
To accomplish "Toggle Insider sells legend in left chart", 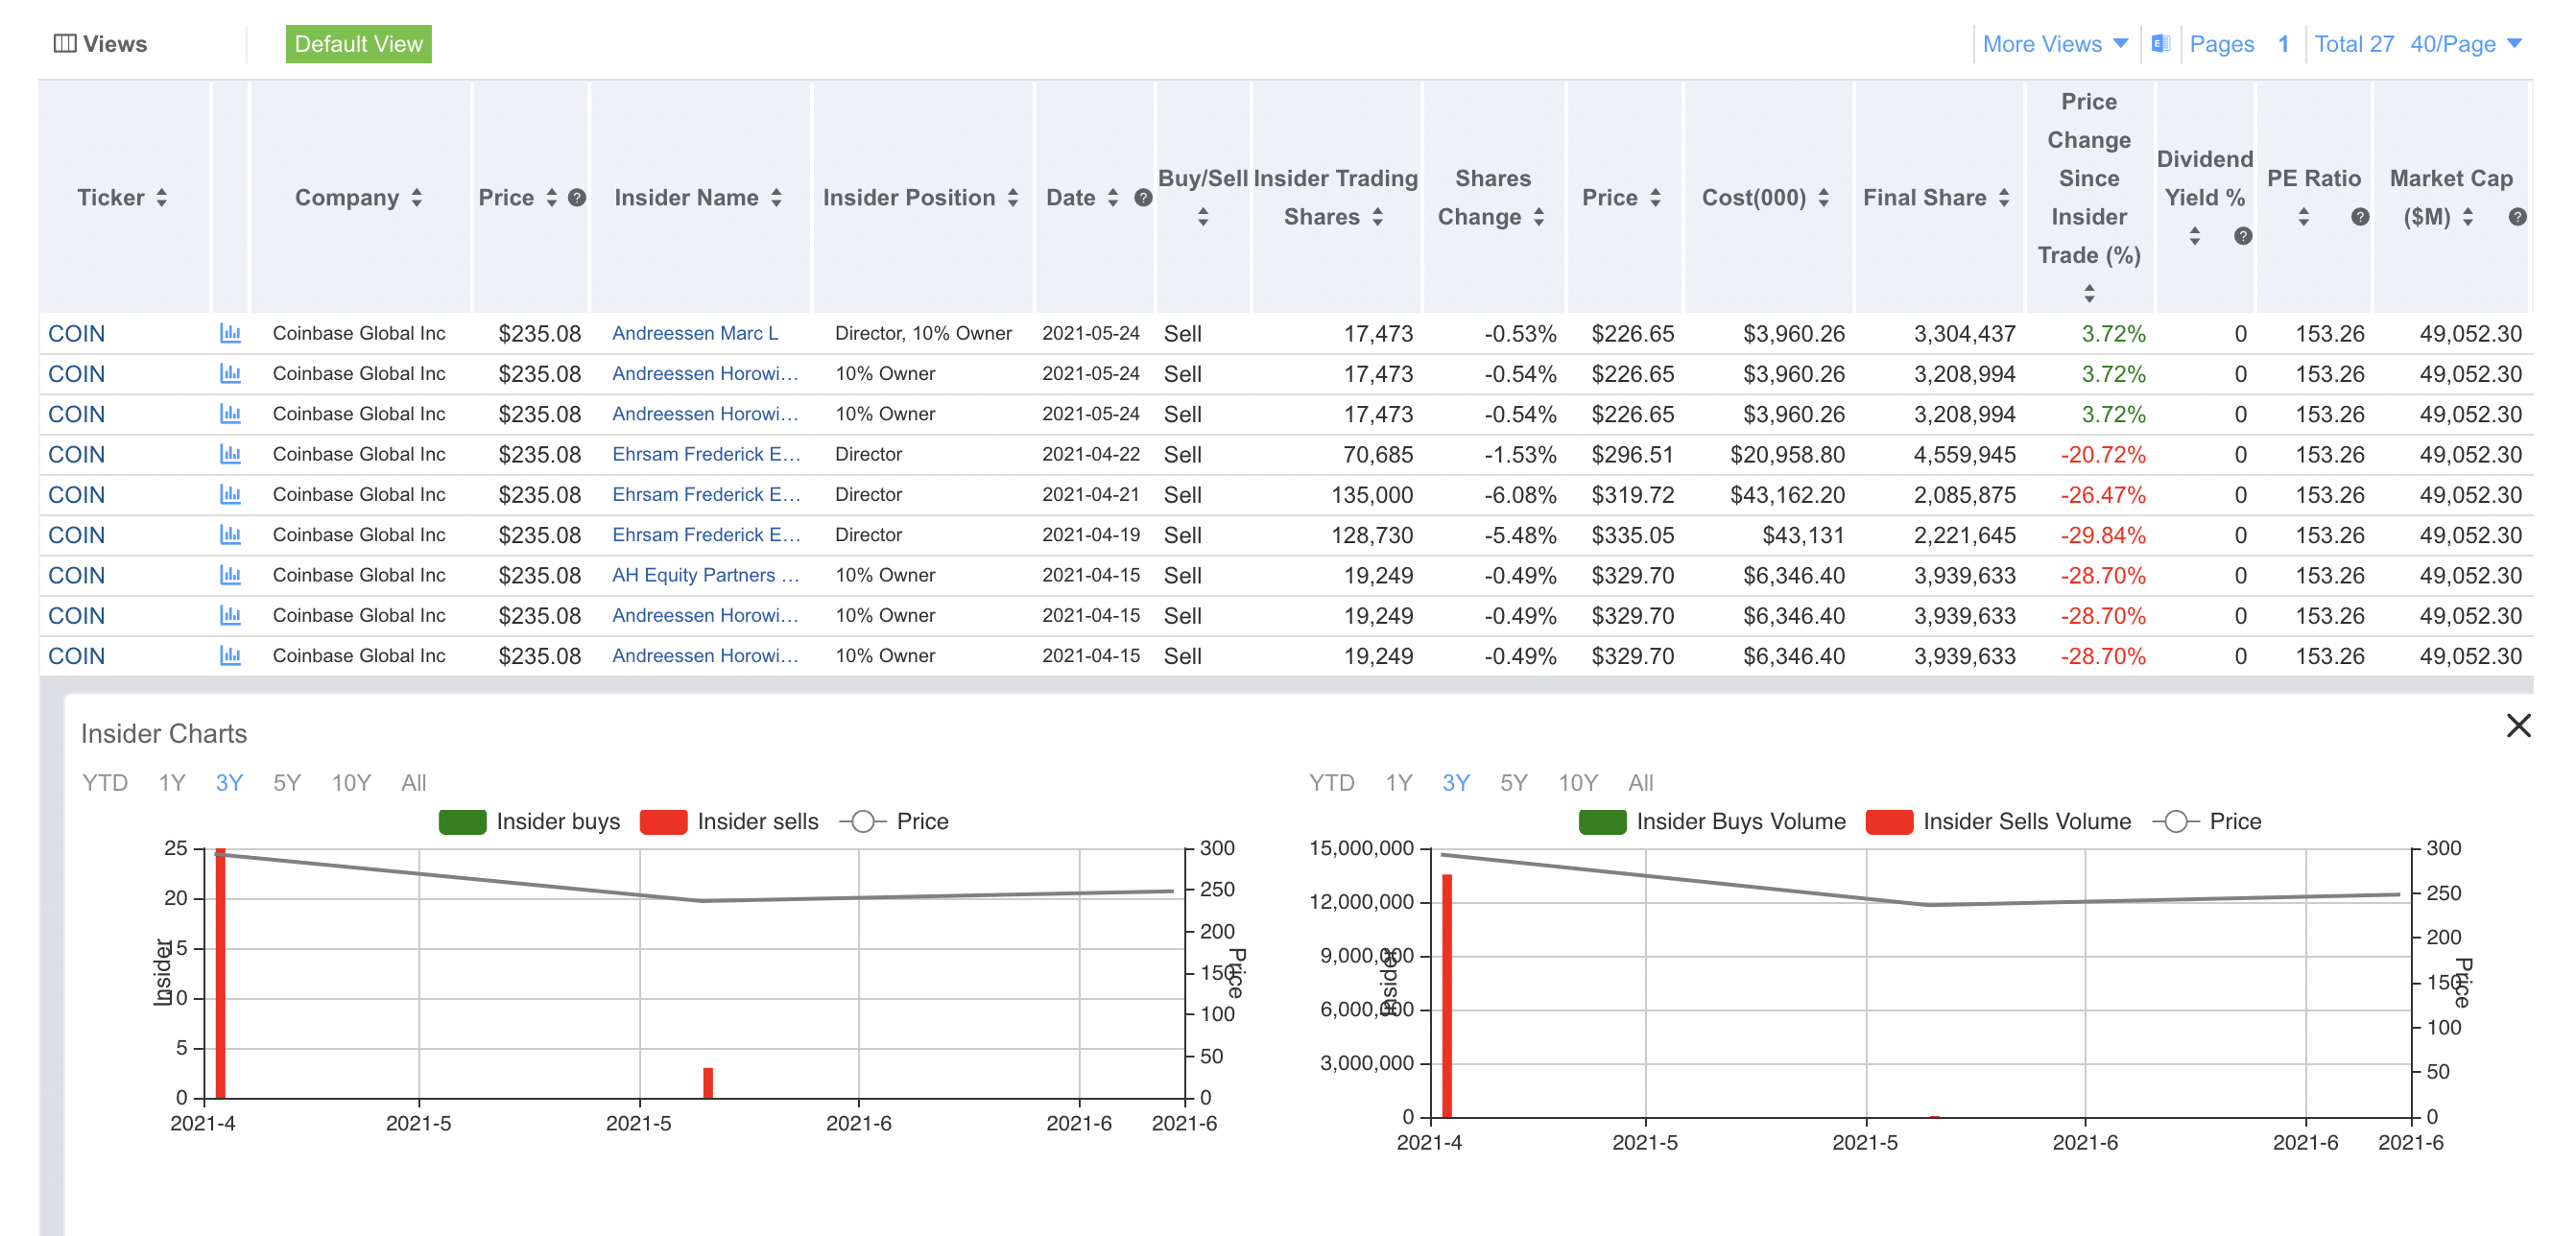I will 729,822.
